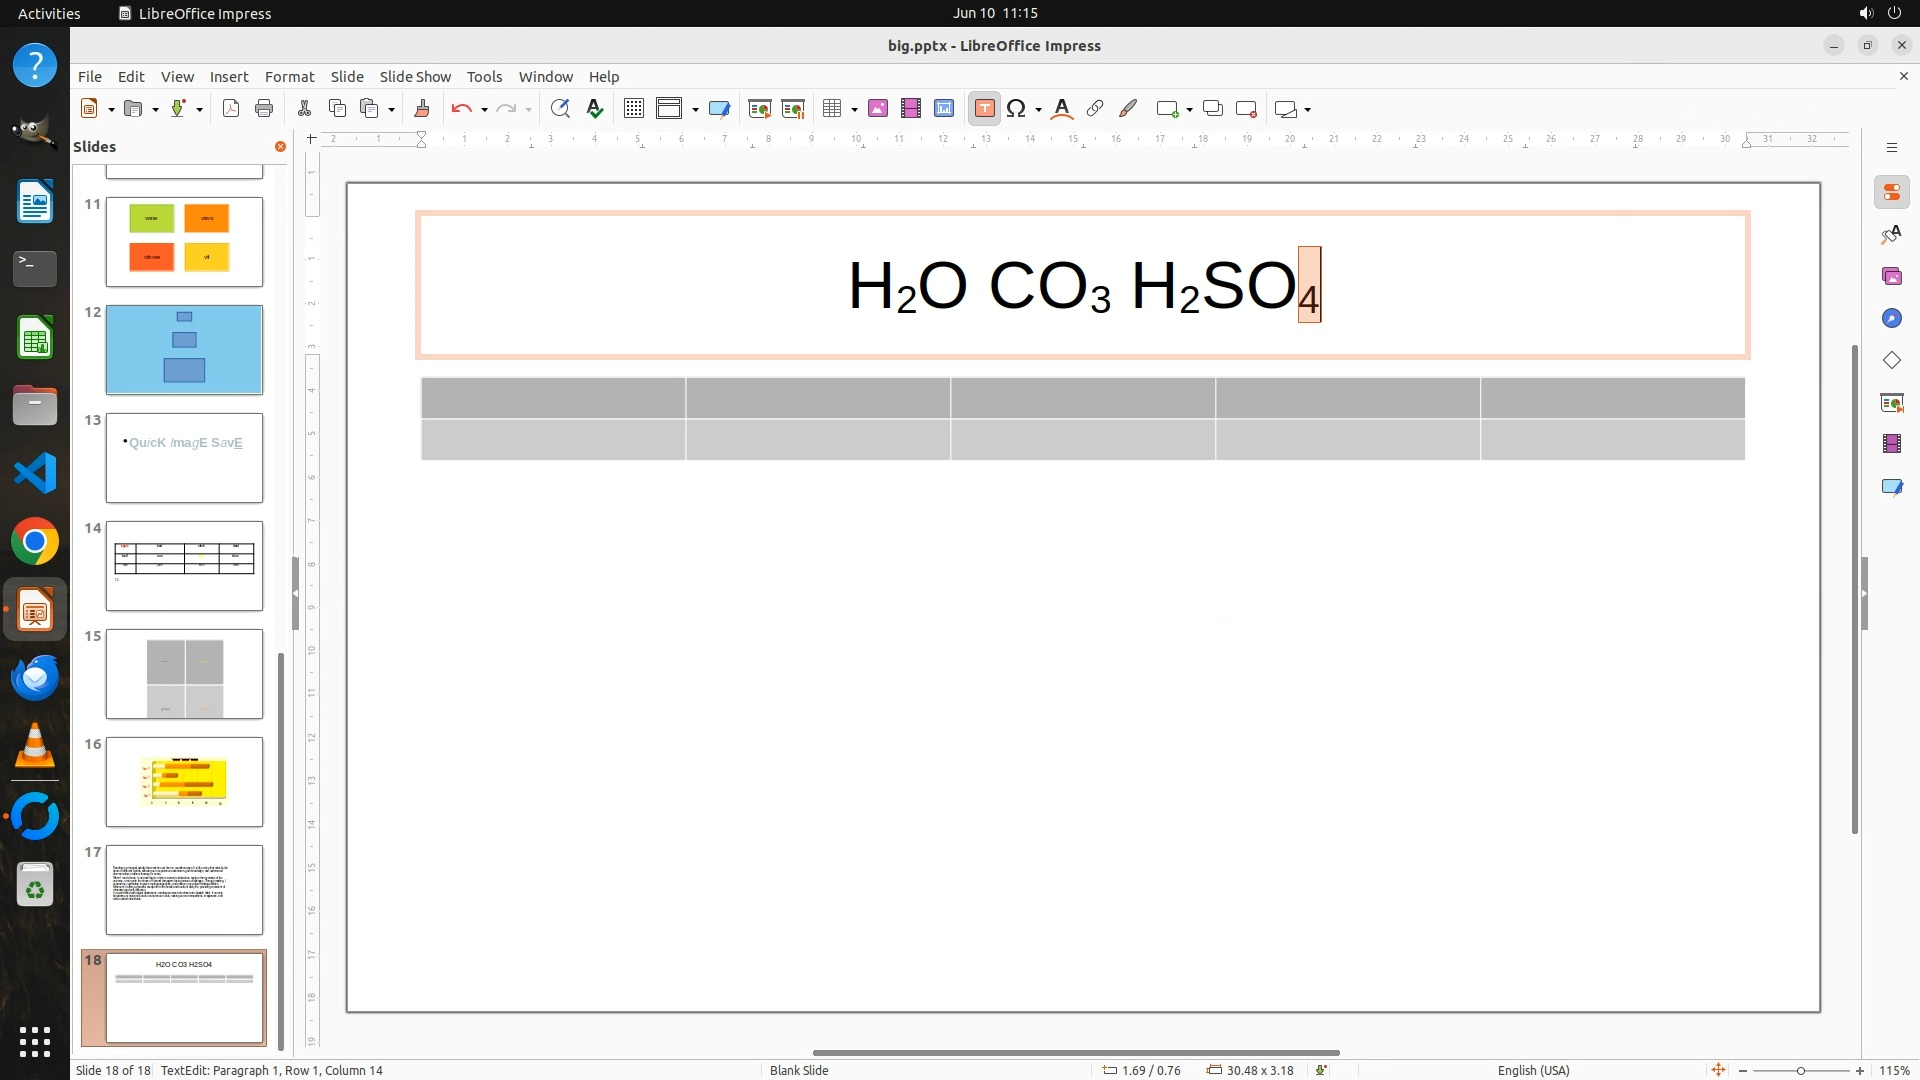Open the Format menu
This screenshot has width=1920, height=1080.
(289, 76)
